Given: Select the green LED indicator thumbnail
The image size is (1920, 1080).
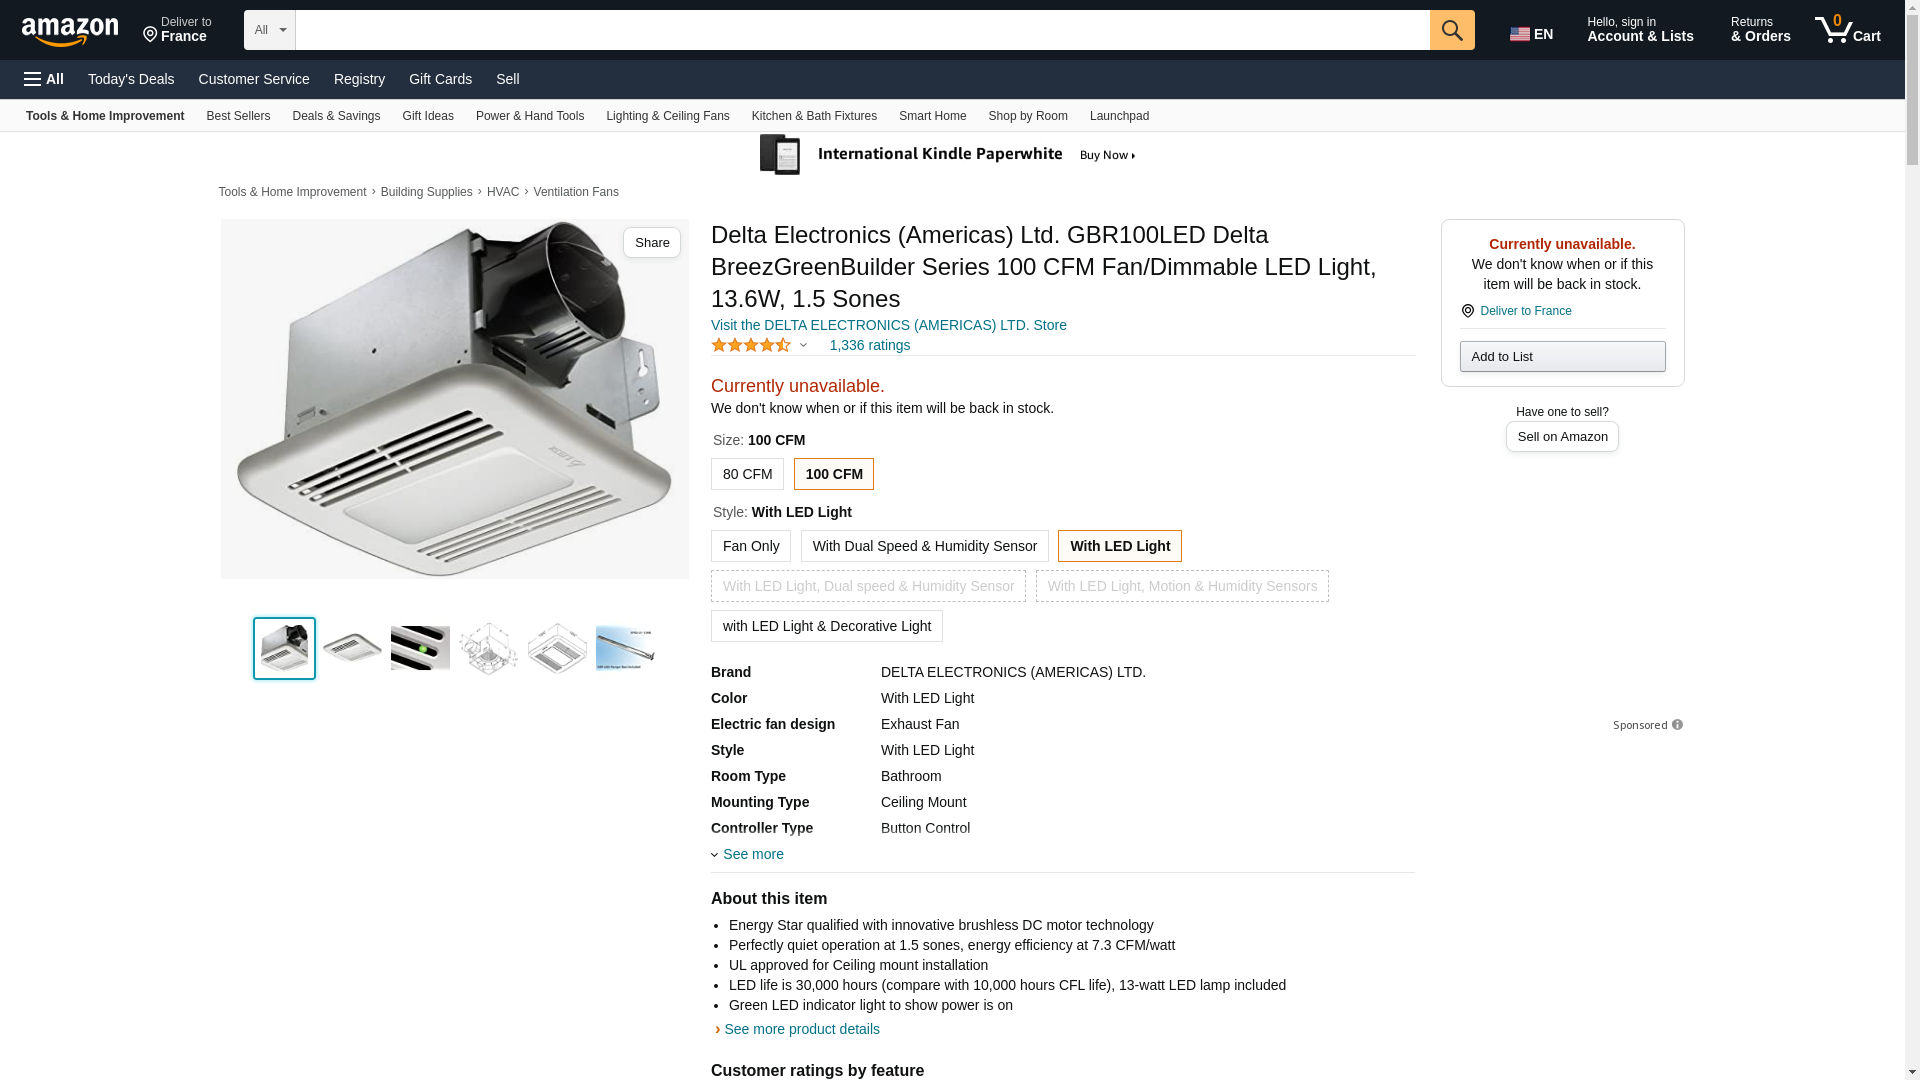Looking at the screenshot, I should [x=420, y=648].
